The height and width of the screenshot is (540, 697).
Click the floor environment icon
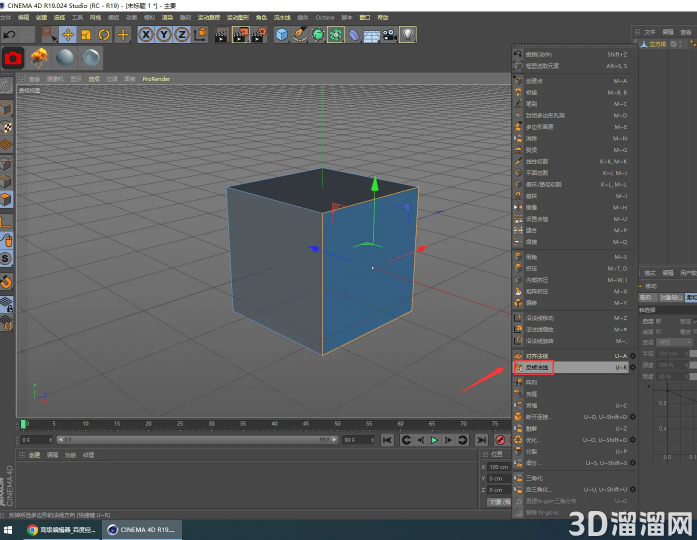[372, 35]
